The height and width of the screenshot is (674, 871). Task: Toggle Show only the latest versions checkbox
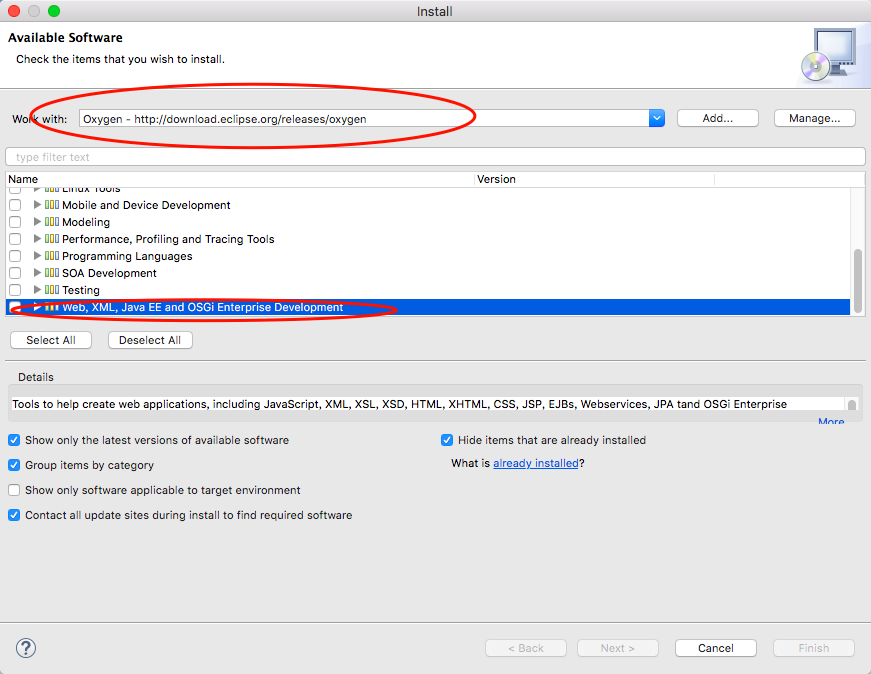pyautogui.click(x=14, y=440)
